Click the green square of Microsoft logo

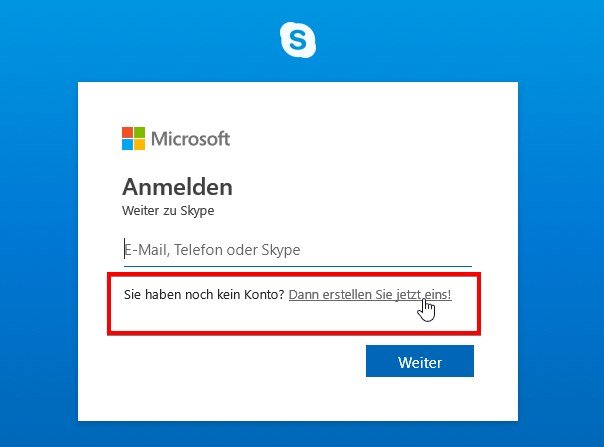click(140, 132)
